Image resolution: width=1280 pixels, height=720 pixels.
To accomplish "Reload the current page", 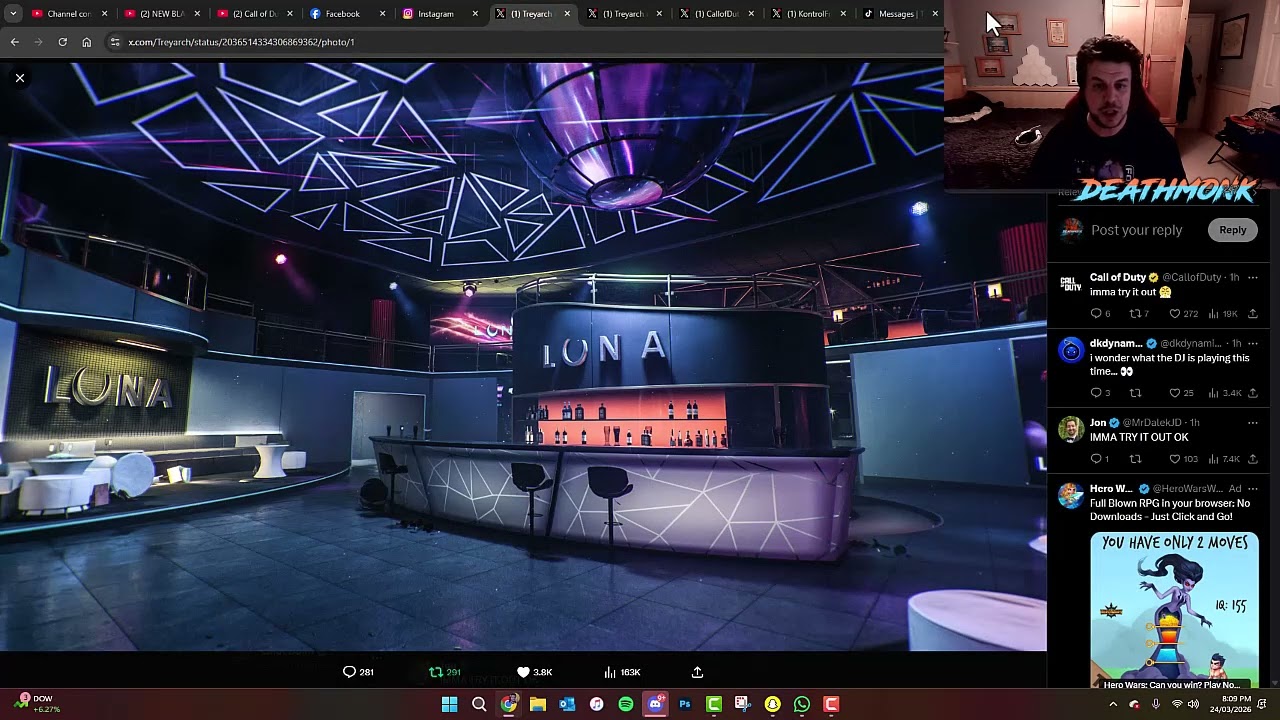I will 62,42.
